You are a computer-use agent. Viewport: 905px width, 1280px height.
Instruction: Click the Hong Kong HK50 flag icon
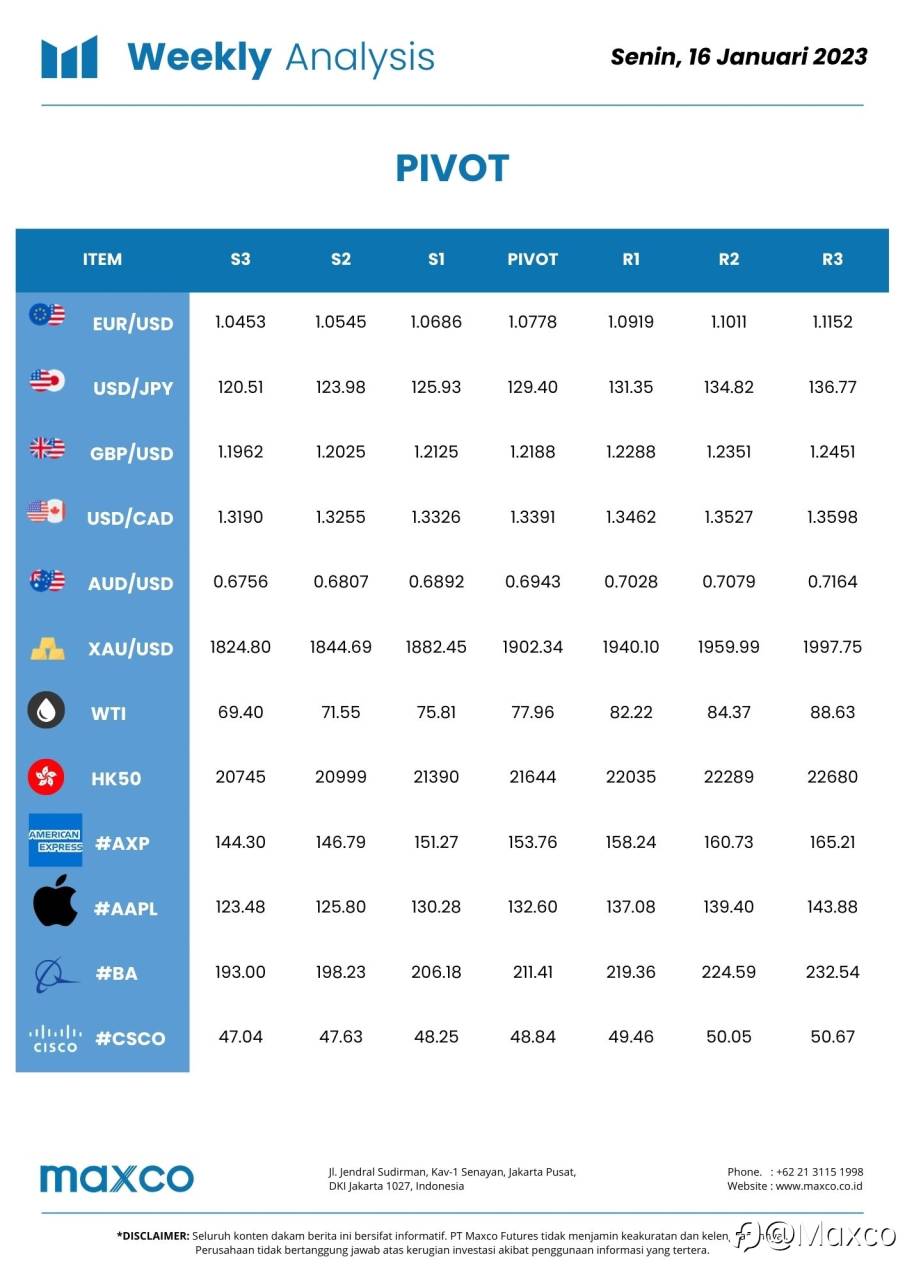point(46,775)
